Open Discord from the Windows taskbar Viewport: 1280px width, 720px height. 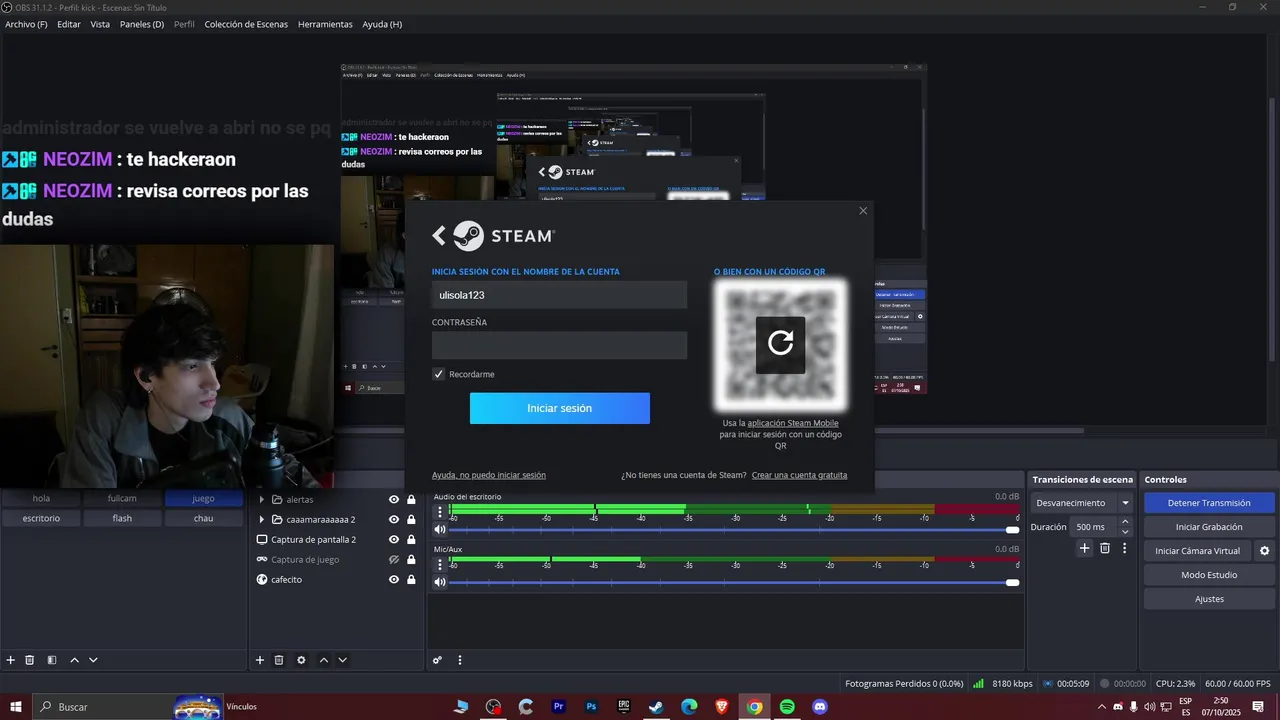pyautogui.click(x=820, y=707)
